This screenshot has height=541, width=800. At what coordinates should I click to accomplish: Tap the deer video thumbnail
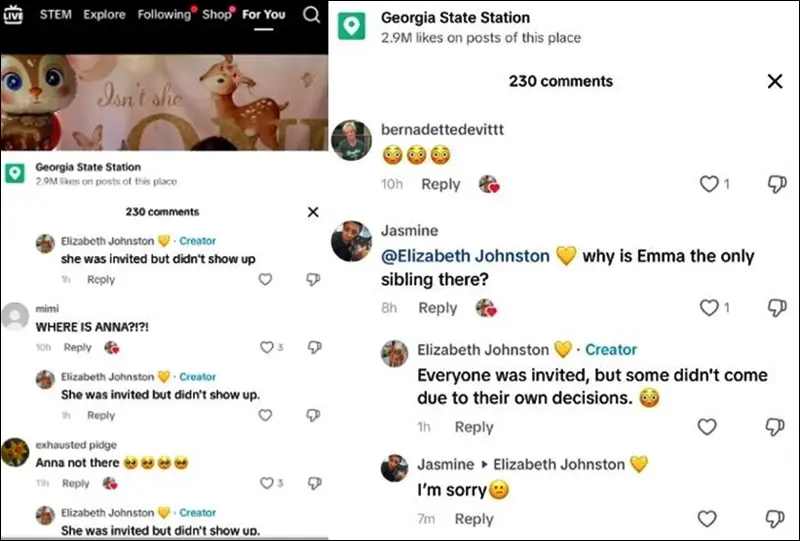(164, 101)
